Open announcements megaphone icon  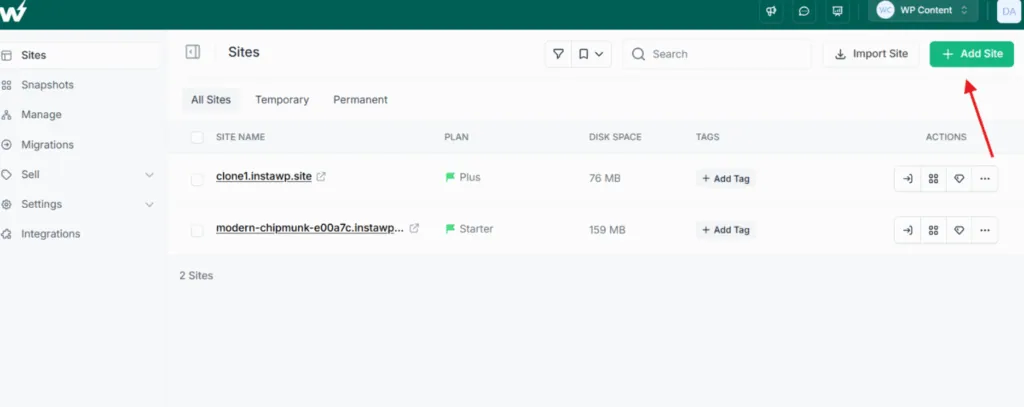(771, 11)
